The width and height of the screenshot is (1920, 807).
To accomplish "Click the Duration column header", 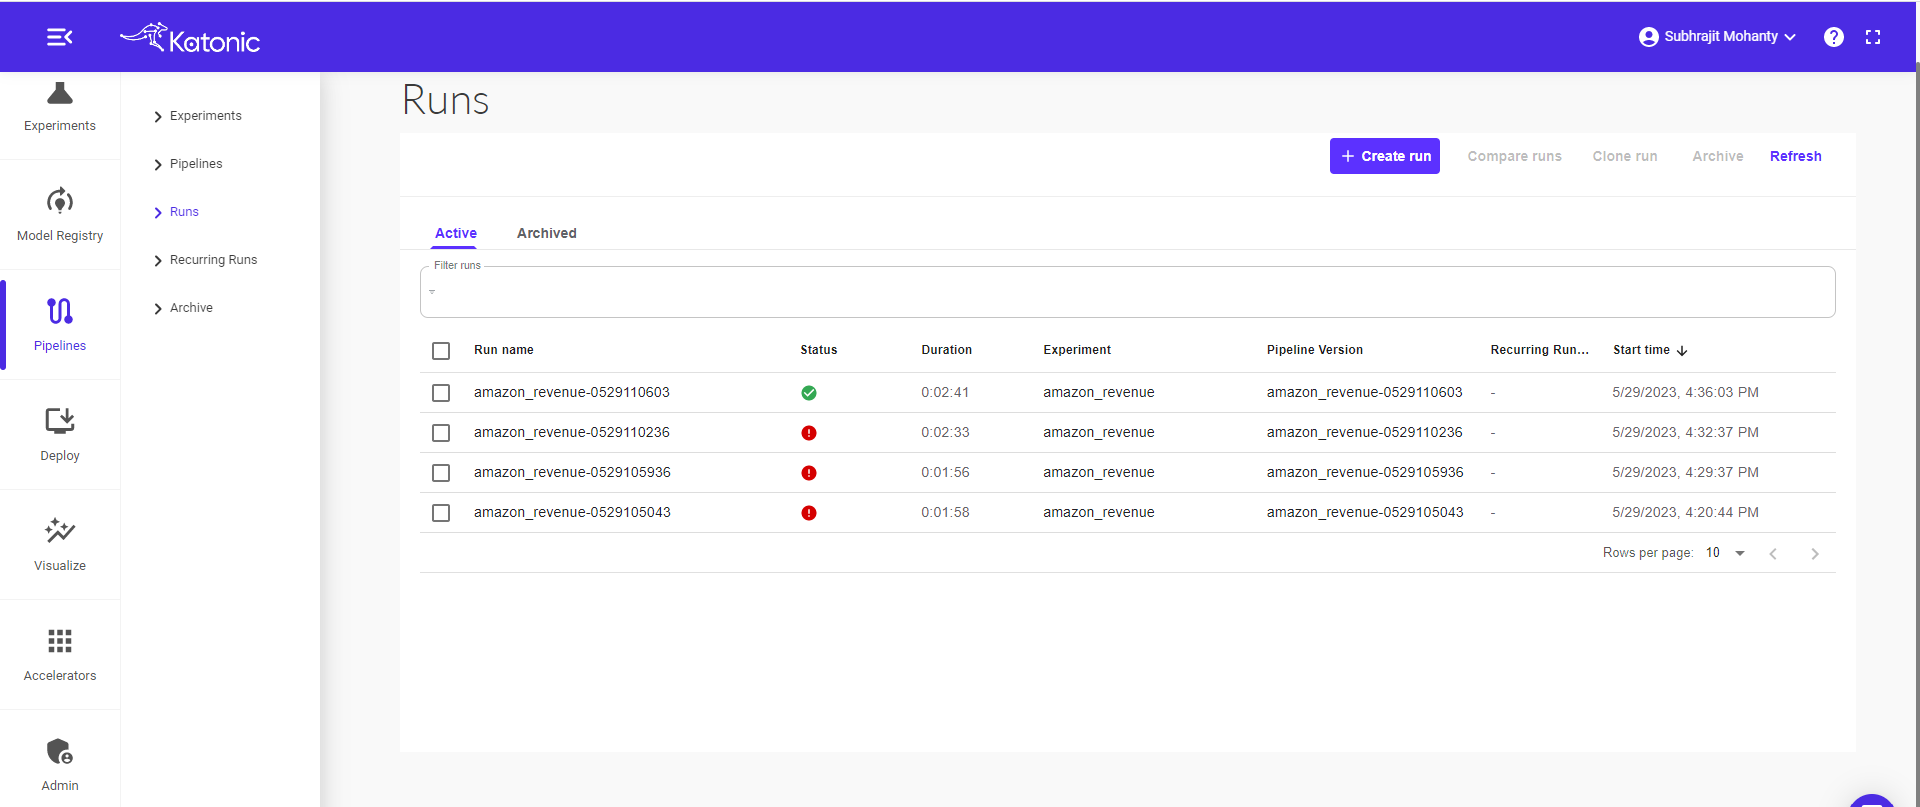I will [x=947, y=350].
